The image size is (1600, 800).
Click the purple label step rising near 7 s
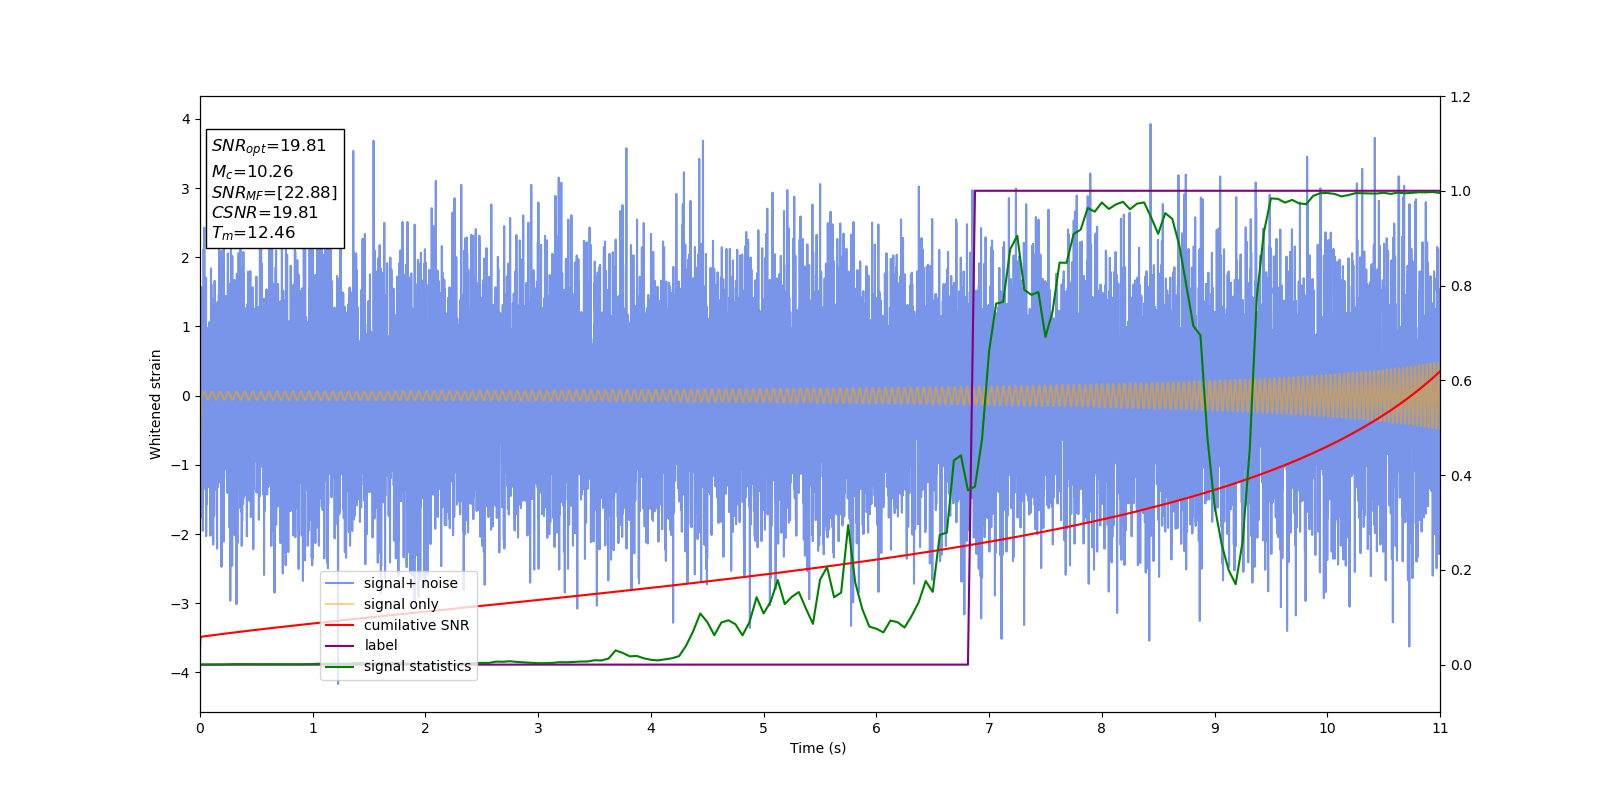971,428
